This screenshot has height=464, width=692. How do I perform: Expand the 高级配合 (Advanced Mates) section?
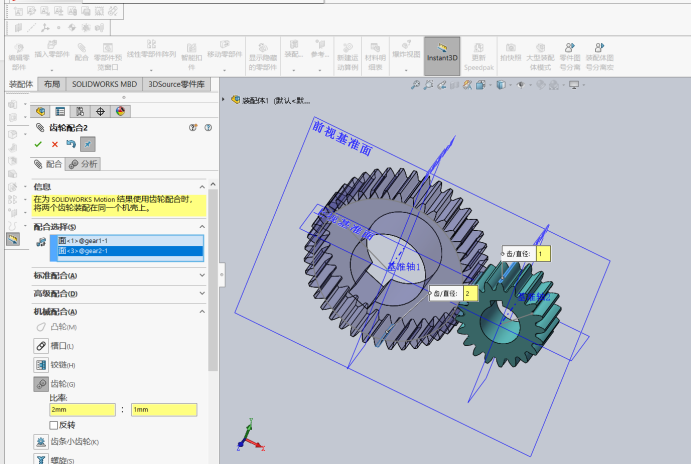(x=119, y=294)
